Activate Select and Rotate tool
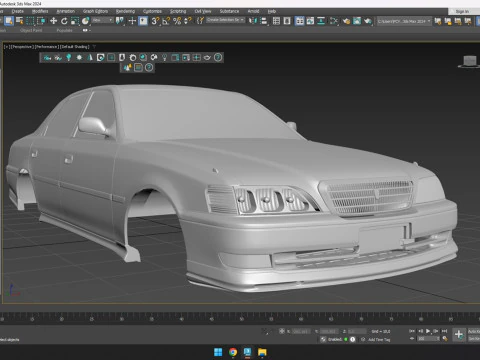This screenshot has height=360, width=480. [64, 21]
